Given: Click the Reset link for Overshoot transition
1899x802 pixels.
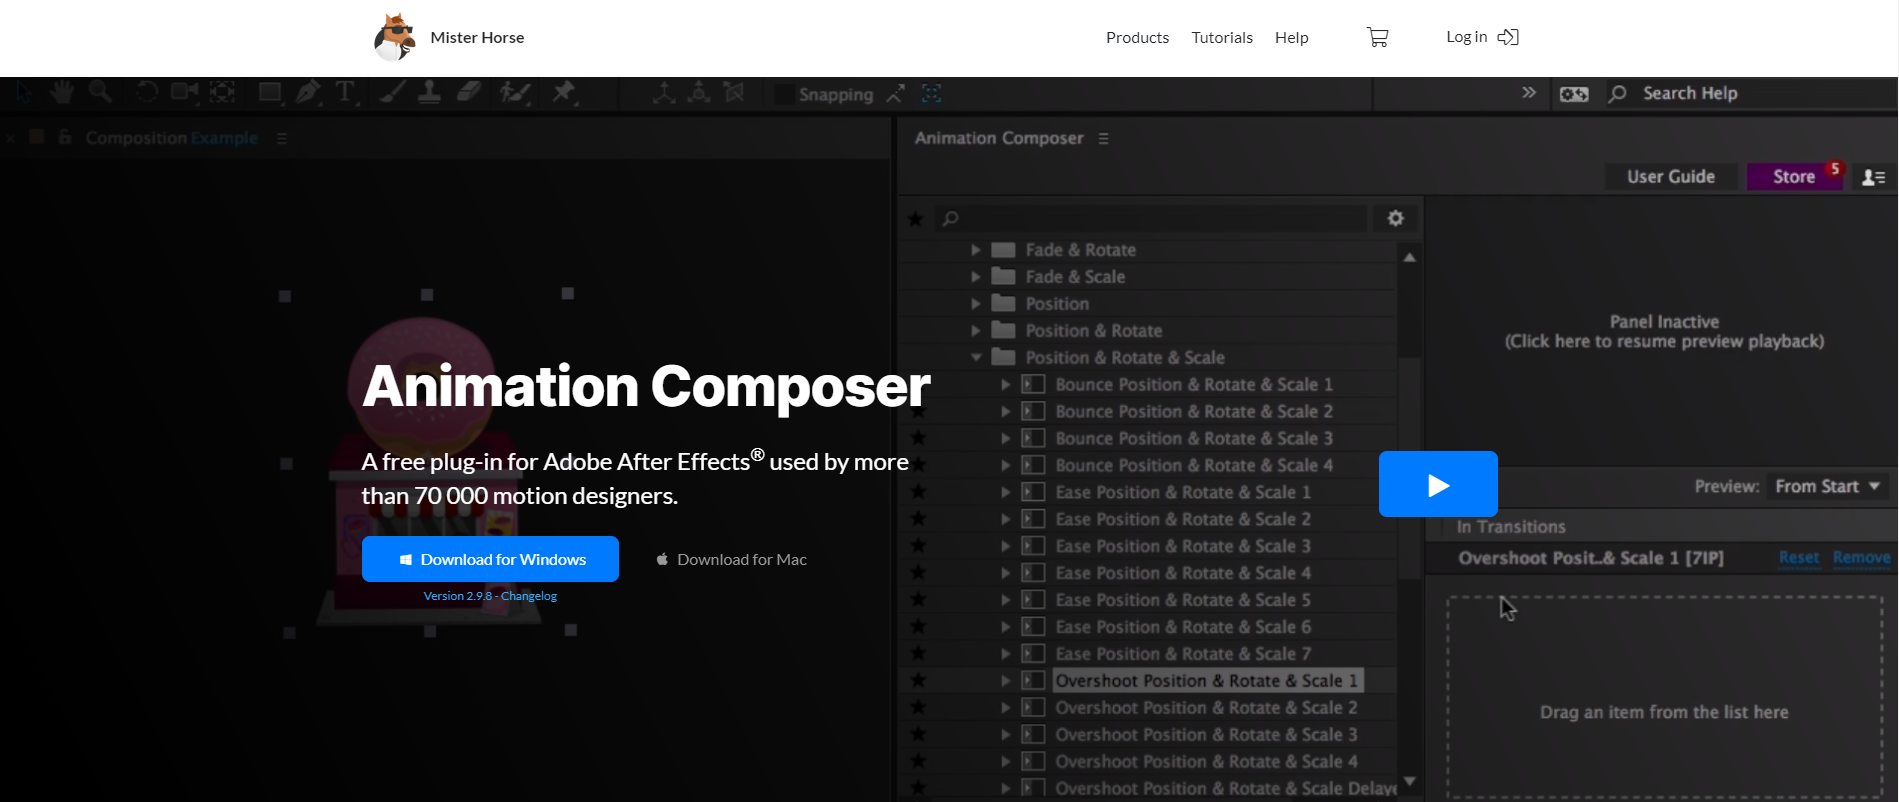Looking at the screenshot, I should tap(1799, 558).
